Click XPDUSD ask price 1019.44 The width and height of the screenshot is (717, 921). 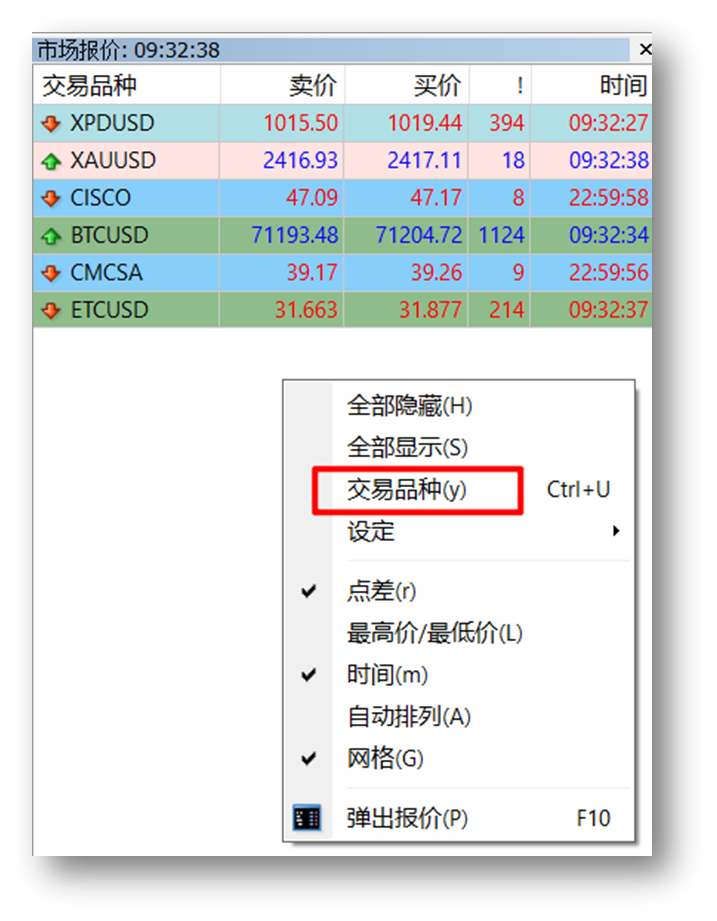tap(425, 123)
